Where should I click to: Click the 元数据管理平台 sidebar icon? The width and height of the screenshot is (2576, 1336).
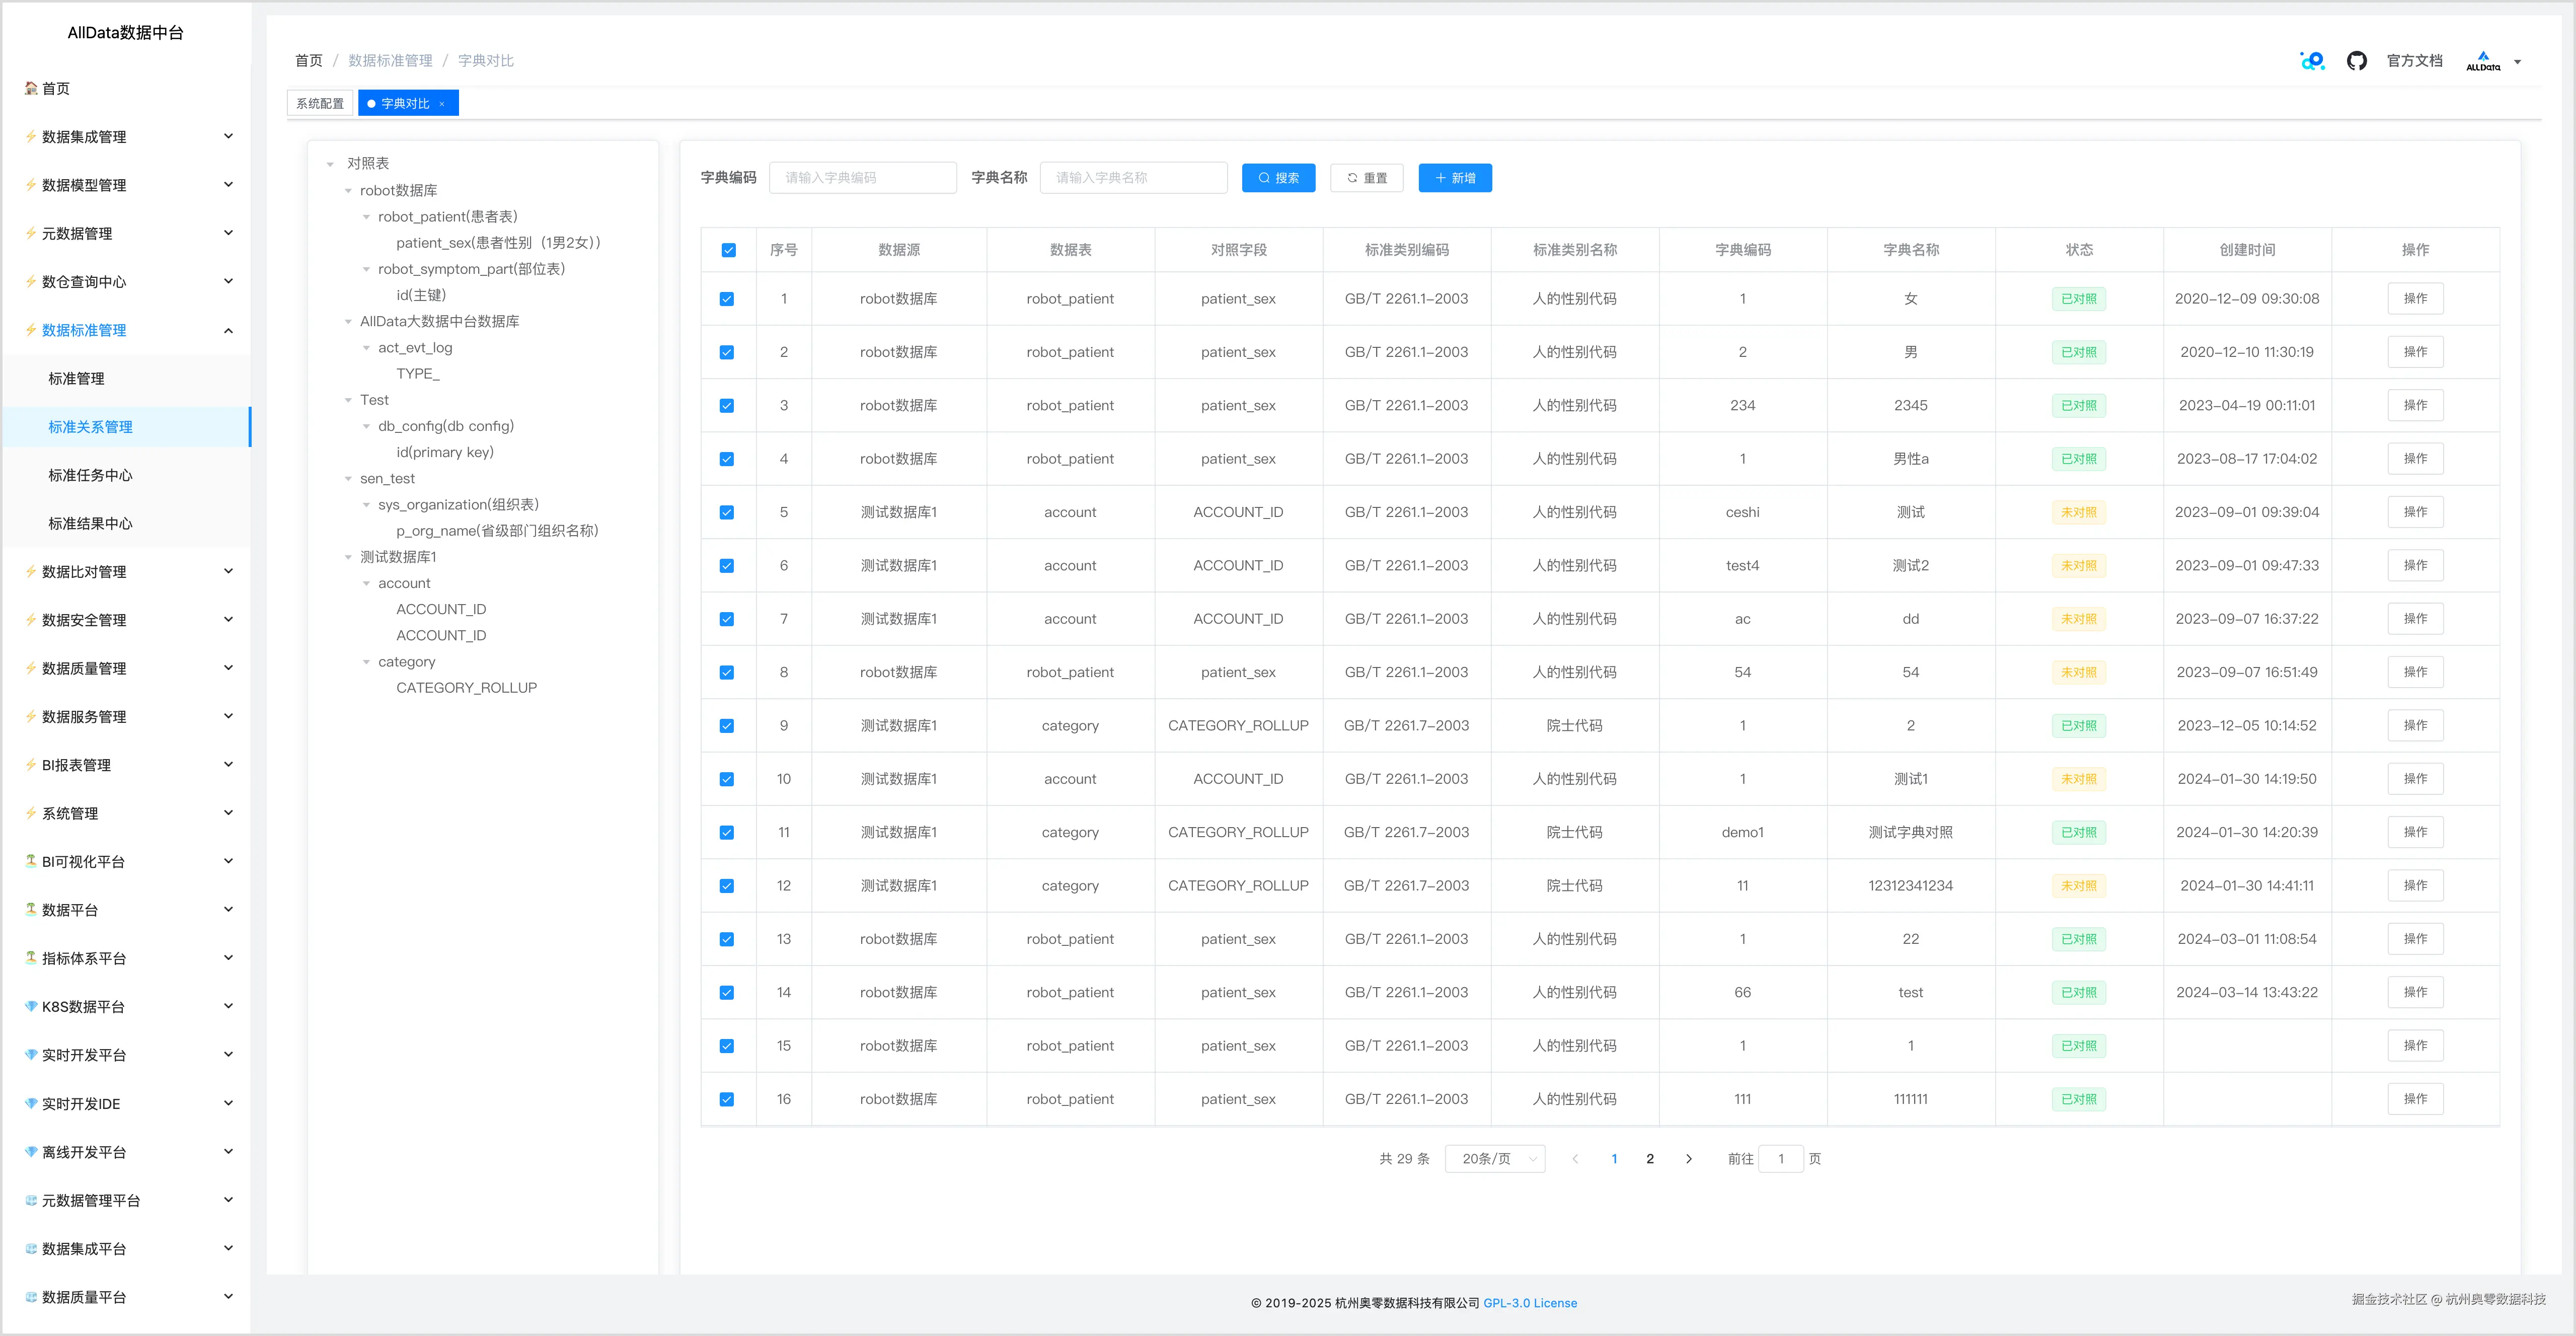pos(31,1200)
